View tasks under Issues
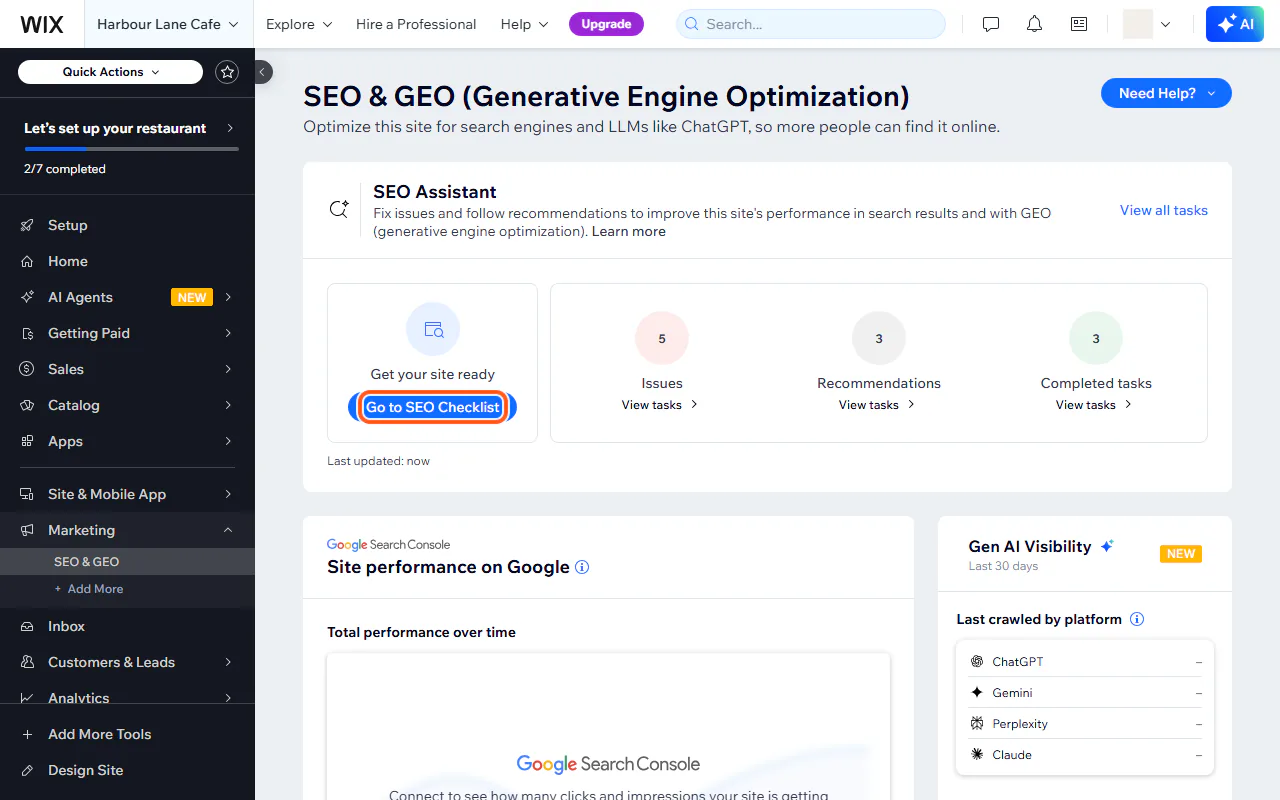Screen dimensions: 1280x800 coord(660,405)
